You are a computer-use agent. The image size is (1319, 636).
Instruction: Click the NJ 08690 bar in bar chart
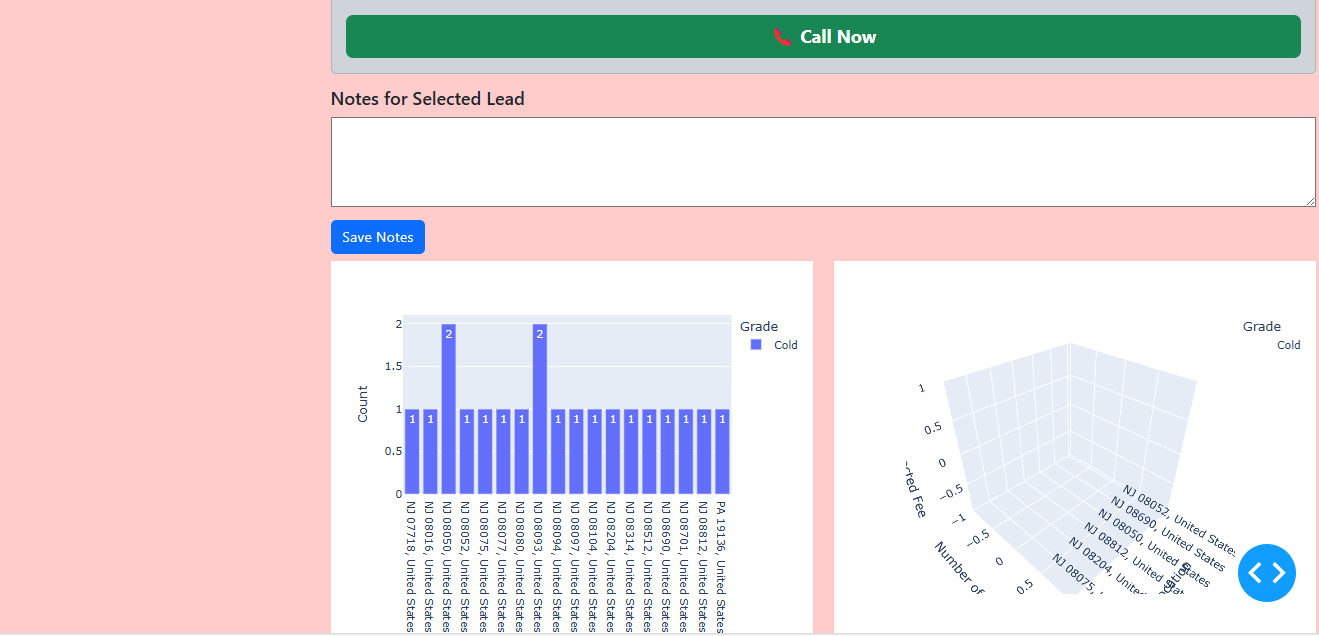[x=667, y=452]
